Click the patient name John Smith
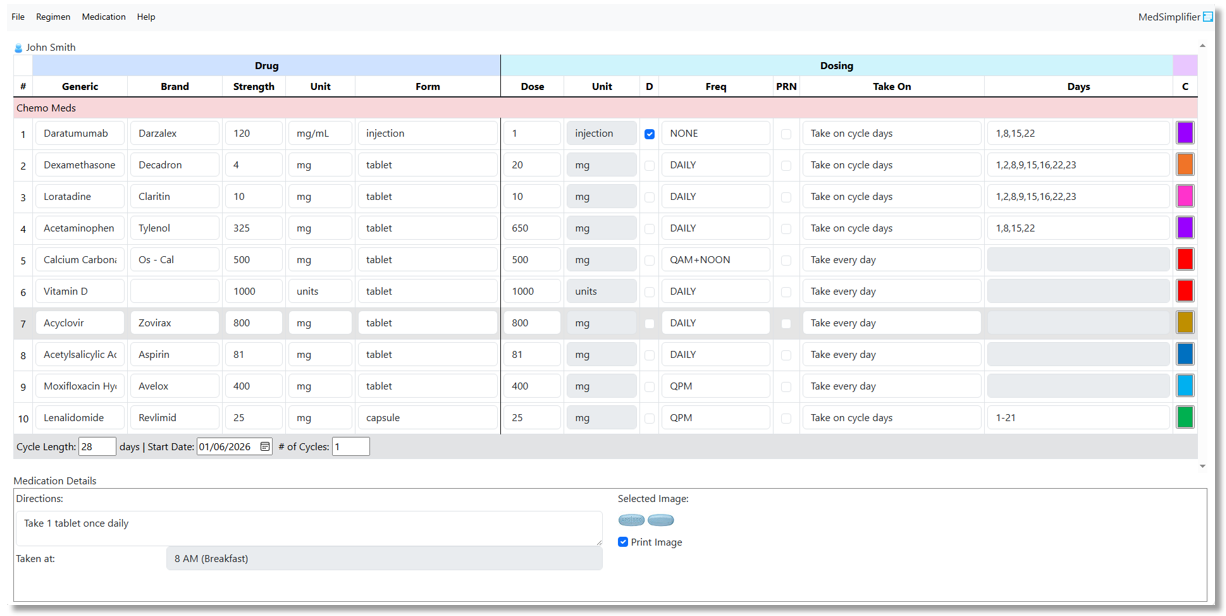The height and width of the screenshot is (616, 1226). click(x=50, y=48)
